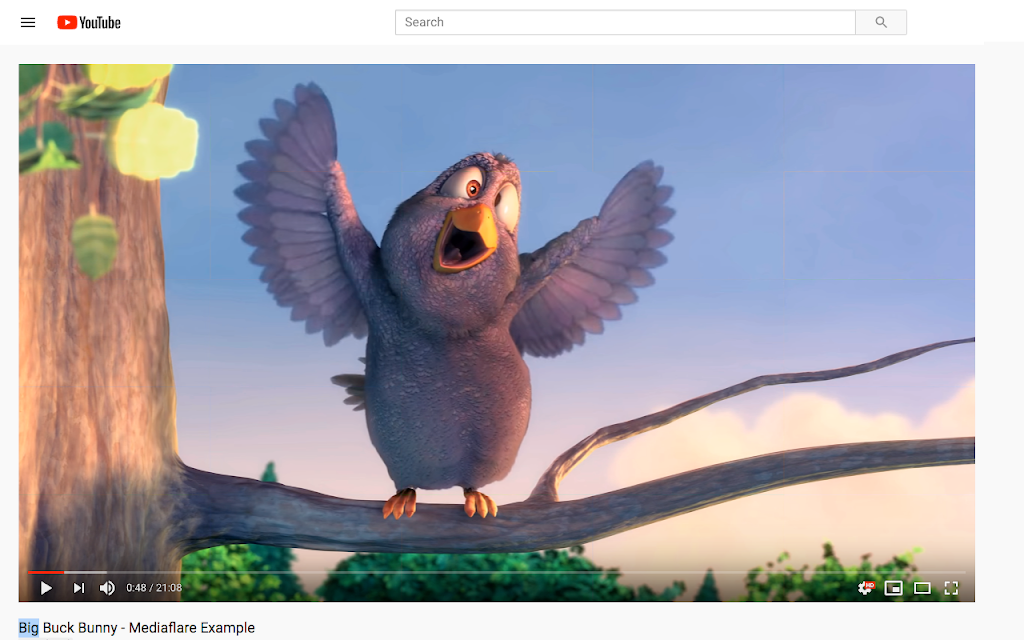Screen dimensions: 1024x640
Task: Focus the Search input field
Action: (625, 22)
